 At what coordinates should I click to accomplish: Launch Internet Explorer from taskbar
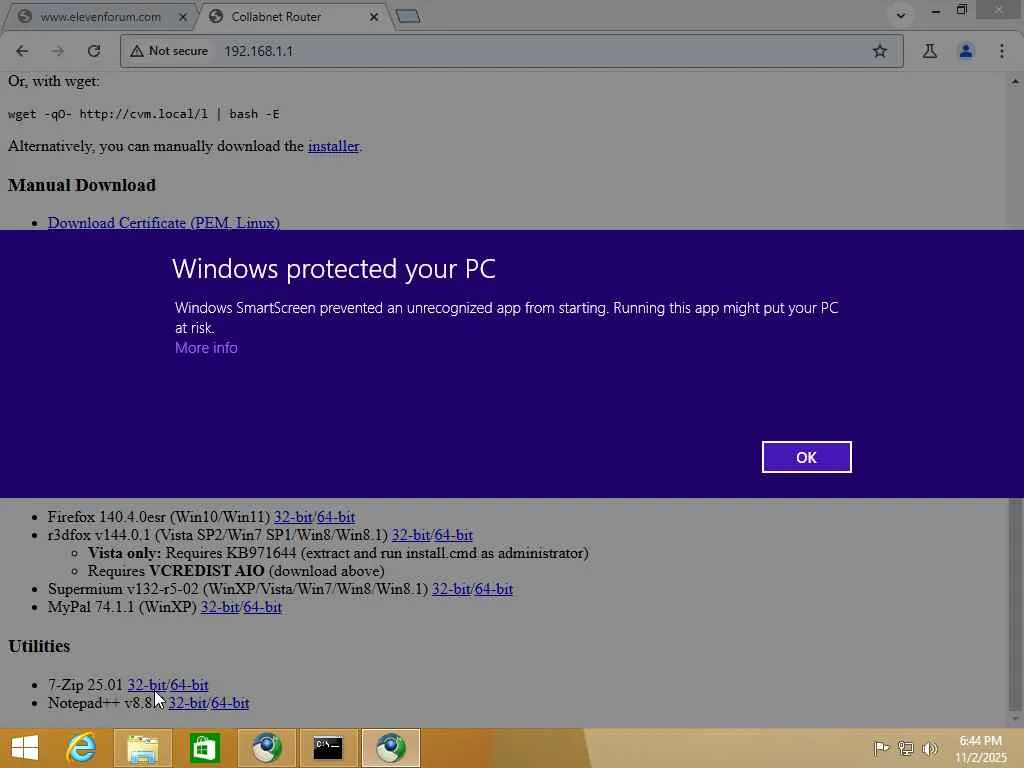pos(82,748)
